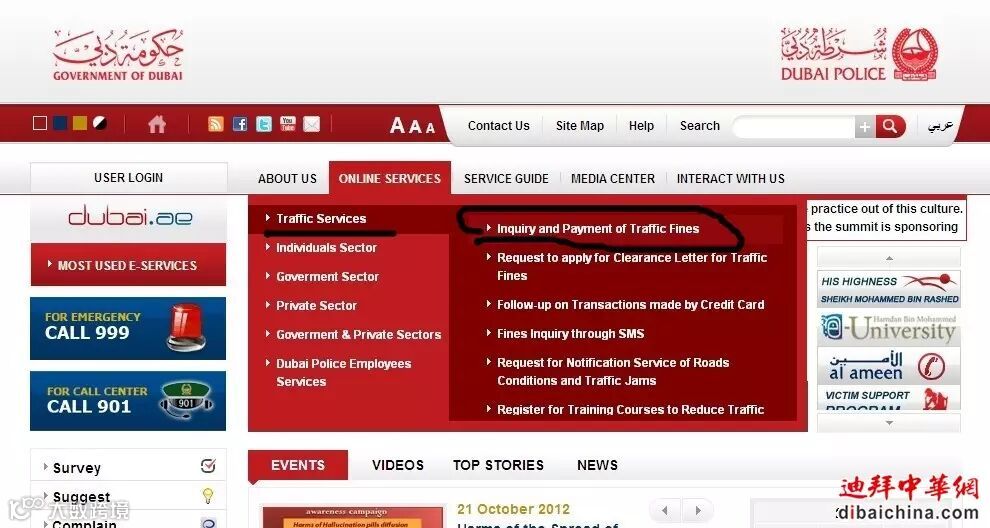Expand the Traffic Services submenu
This screenshot has height=528, width=990.
point(321,219)
